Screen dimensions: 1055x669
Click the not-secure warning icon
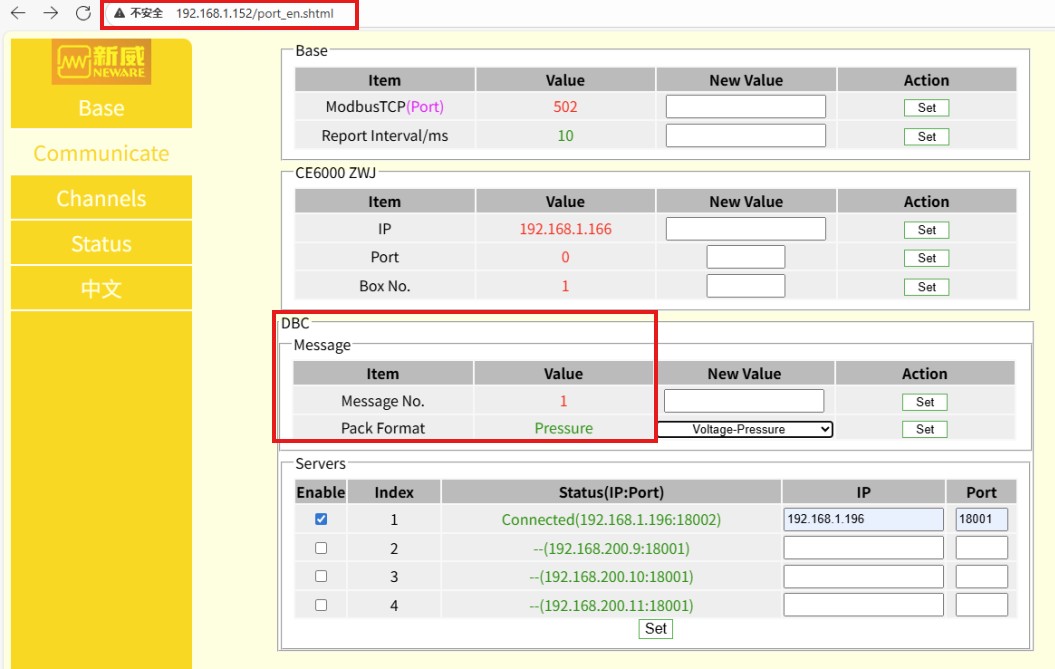(119, 14)
